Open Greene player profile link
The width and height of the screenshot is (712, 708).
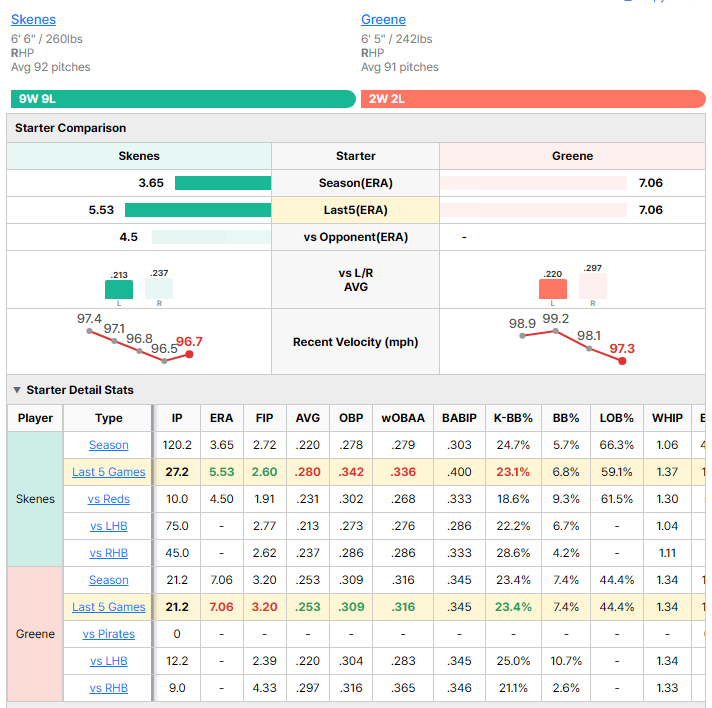(x=383, y=20)
